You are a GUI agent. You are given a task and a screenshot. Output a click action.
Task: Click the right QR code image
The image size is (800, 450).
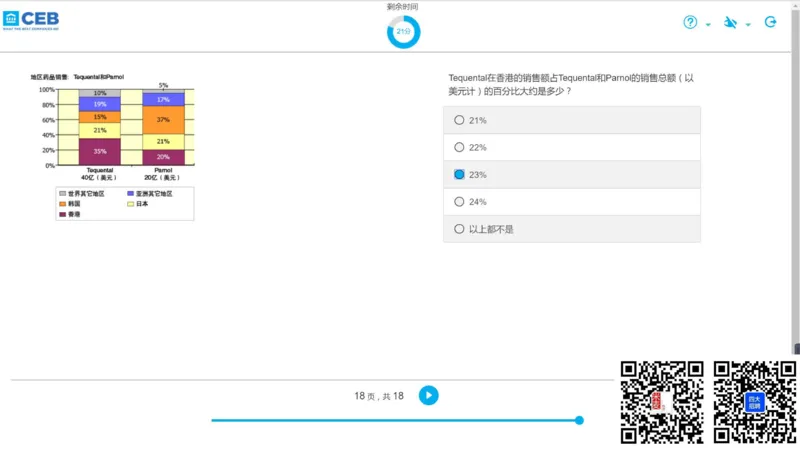point(755,402)
